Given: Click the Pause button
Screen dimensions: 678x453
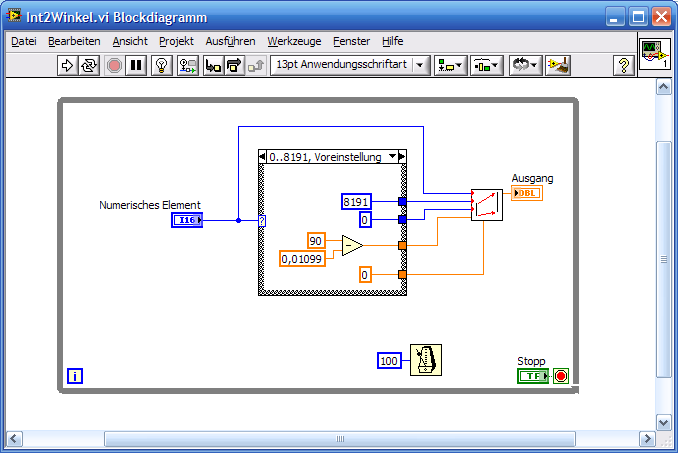Looking at the screenshot, I should coord(136,66).
